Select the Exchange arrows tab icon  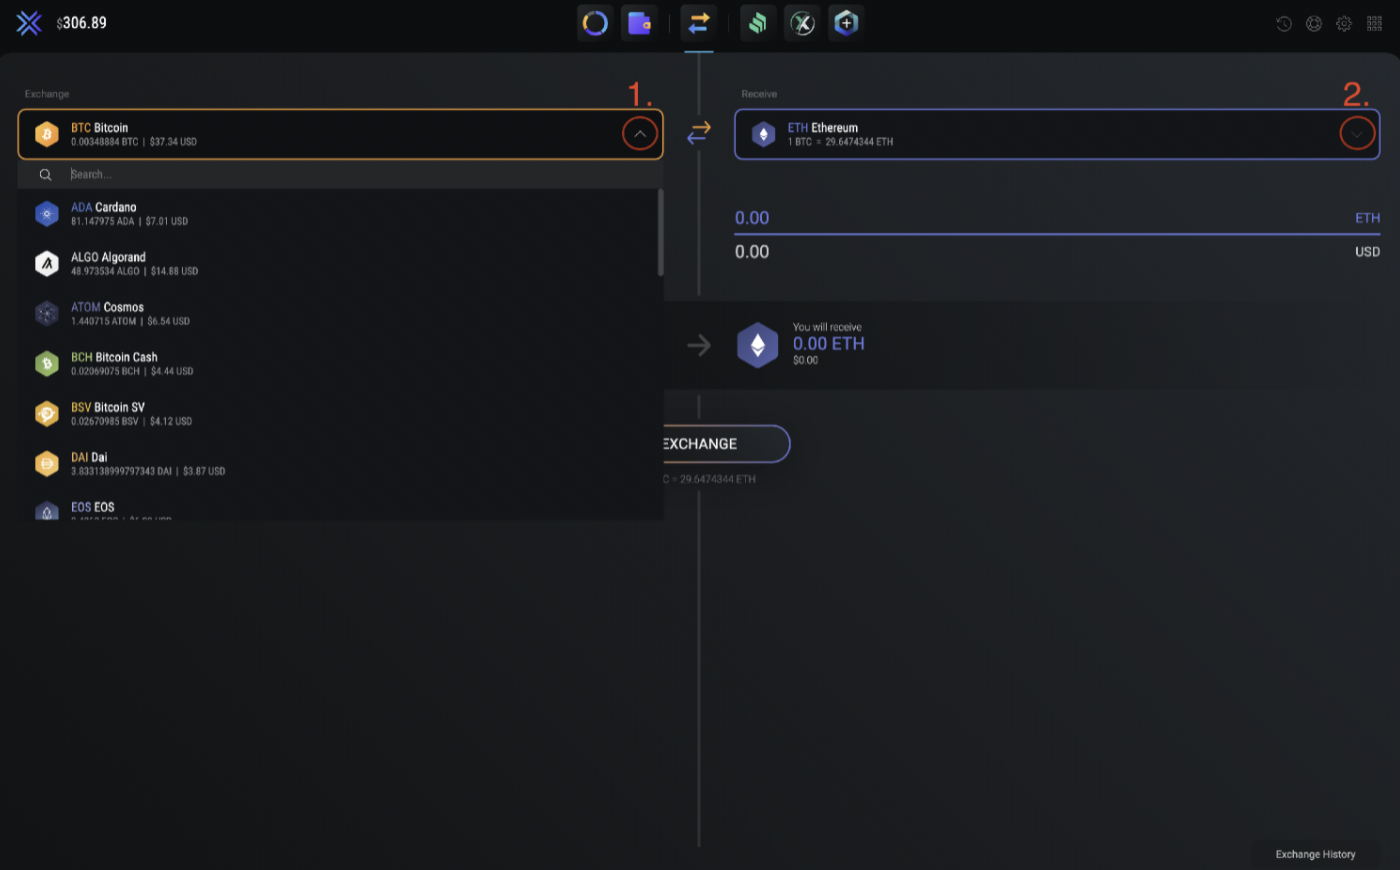point(699,23)
